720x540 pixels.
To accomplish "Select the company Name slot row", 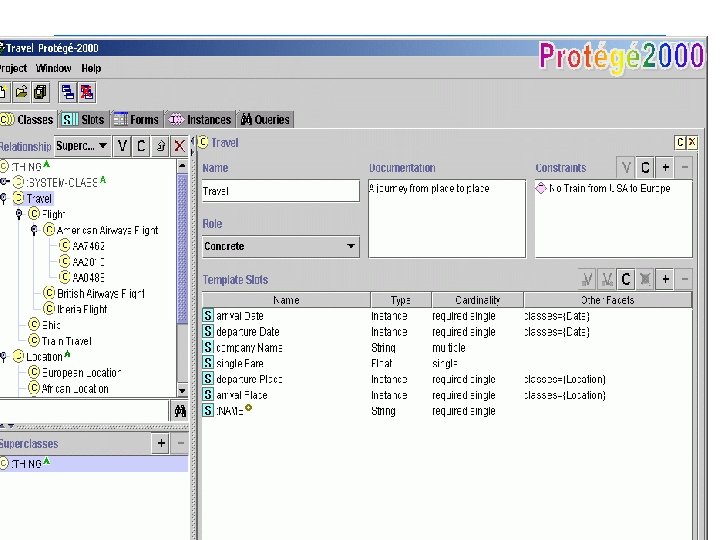I will (x=447, y=348).
